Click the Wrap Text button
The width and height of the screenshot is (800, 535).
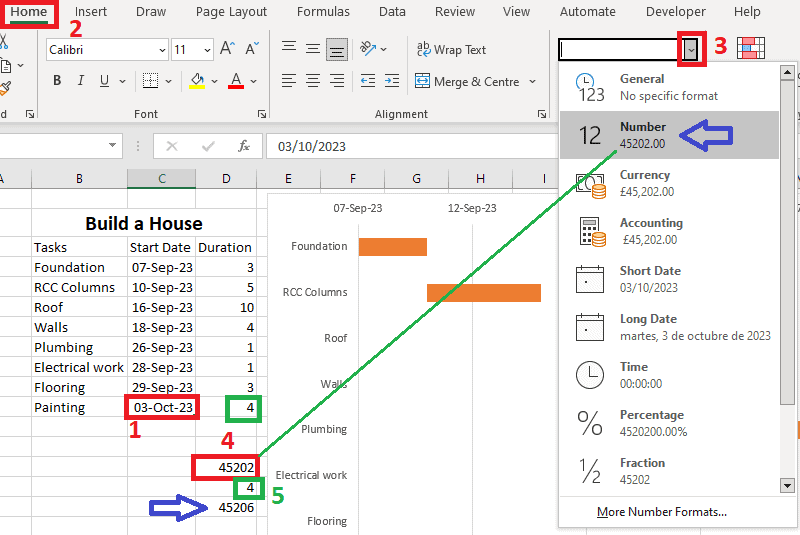[451, 49]
